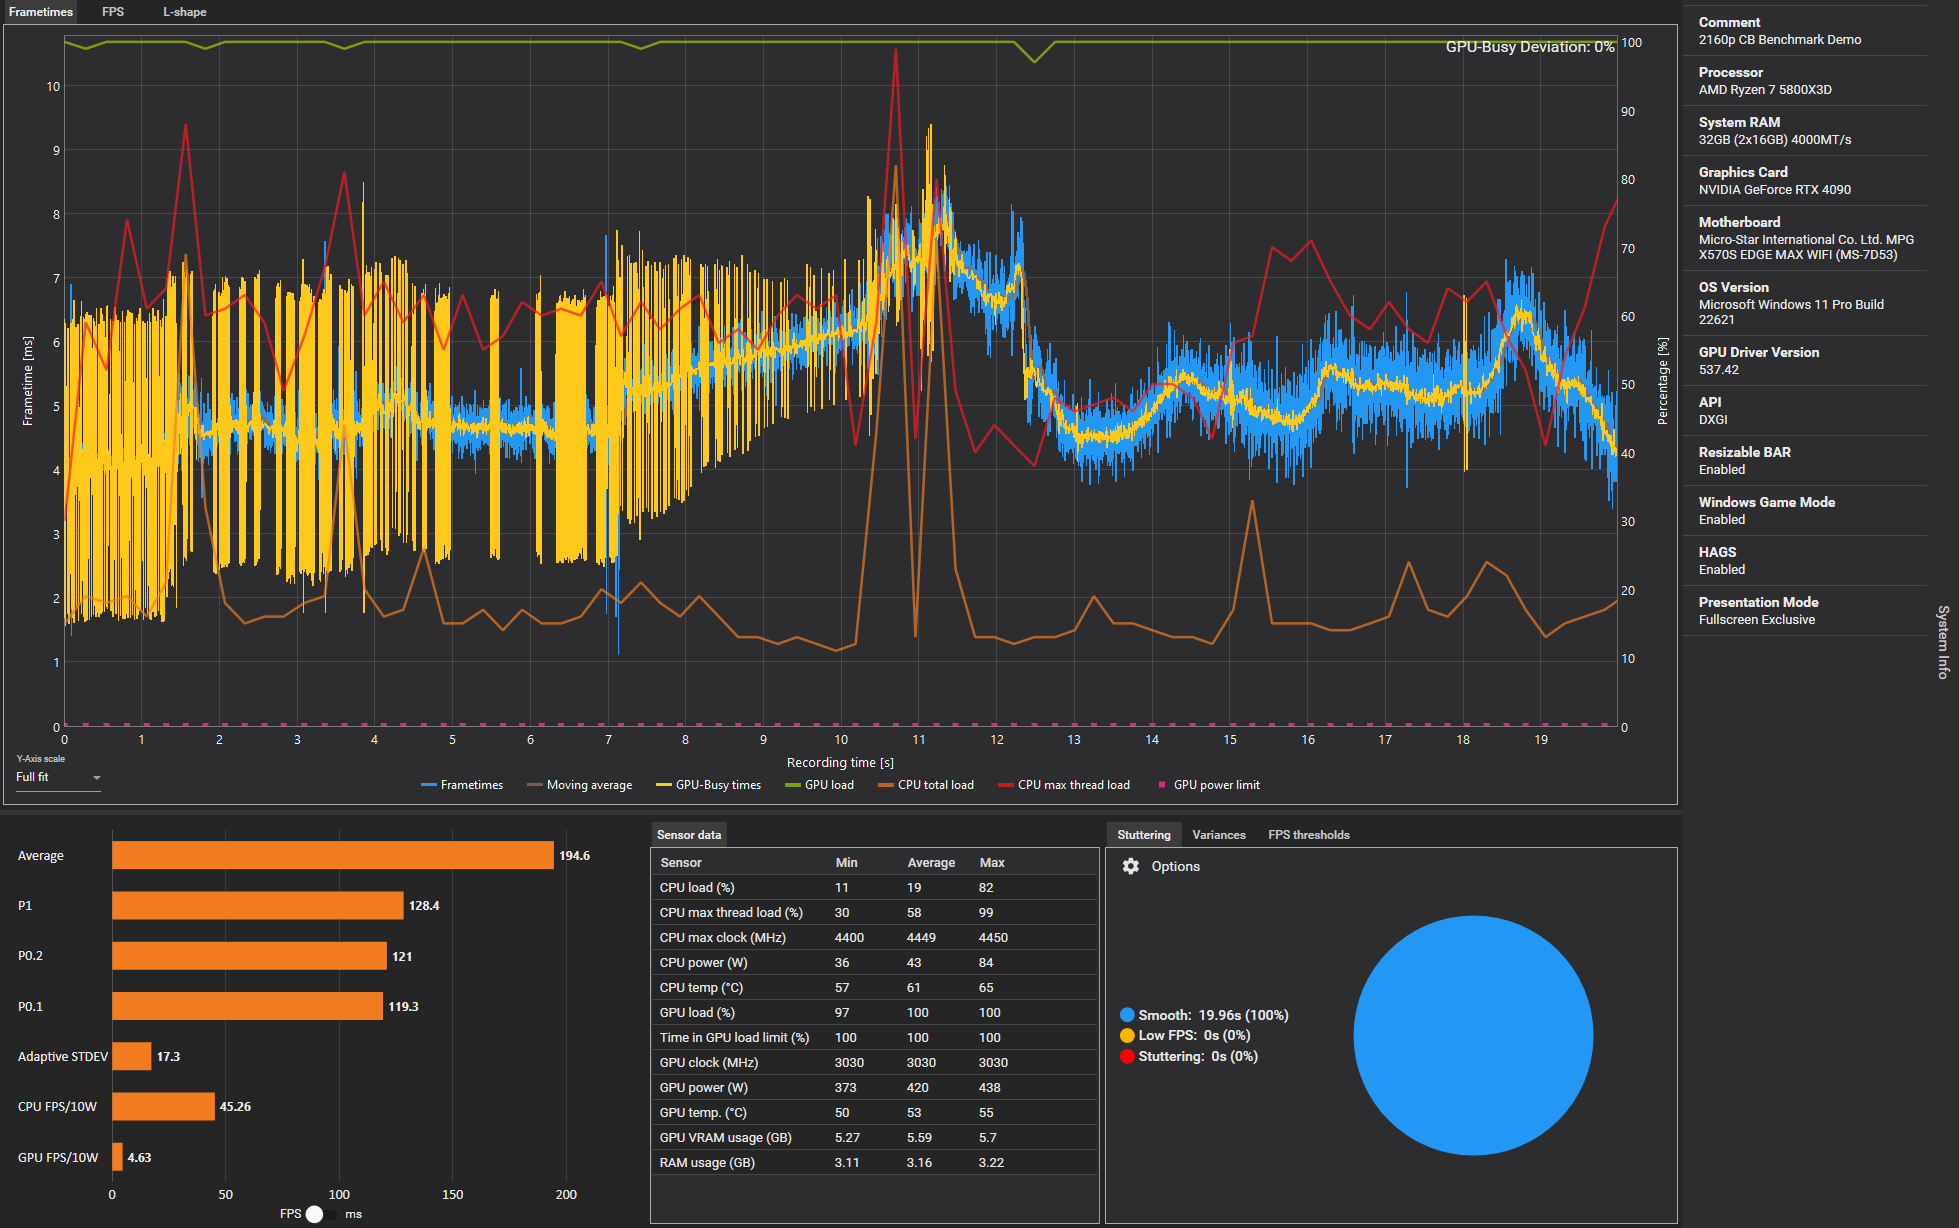Image resolution: width=1959 pixels, height=1228 pixels.
Task: Select the CPU max clock (MHz) row
Action: coord(875,938)
